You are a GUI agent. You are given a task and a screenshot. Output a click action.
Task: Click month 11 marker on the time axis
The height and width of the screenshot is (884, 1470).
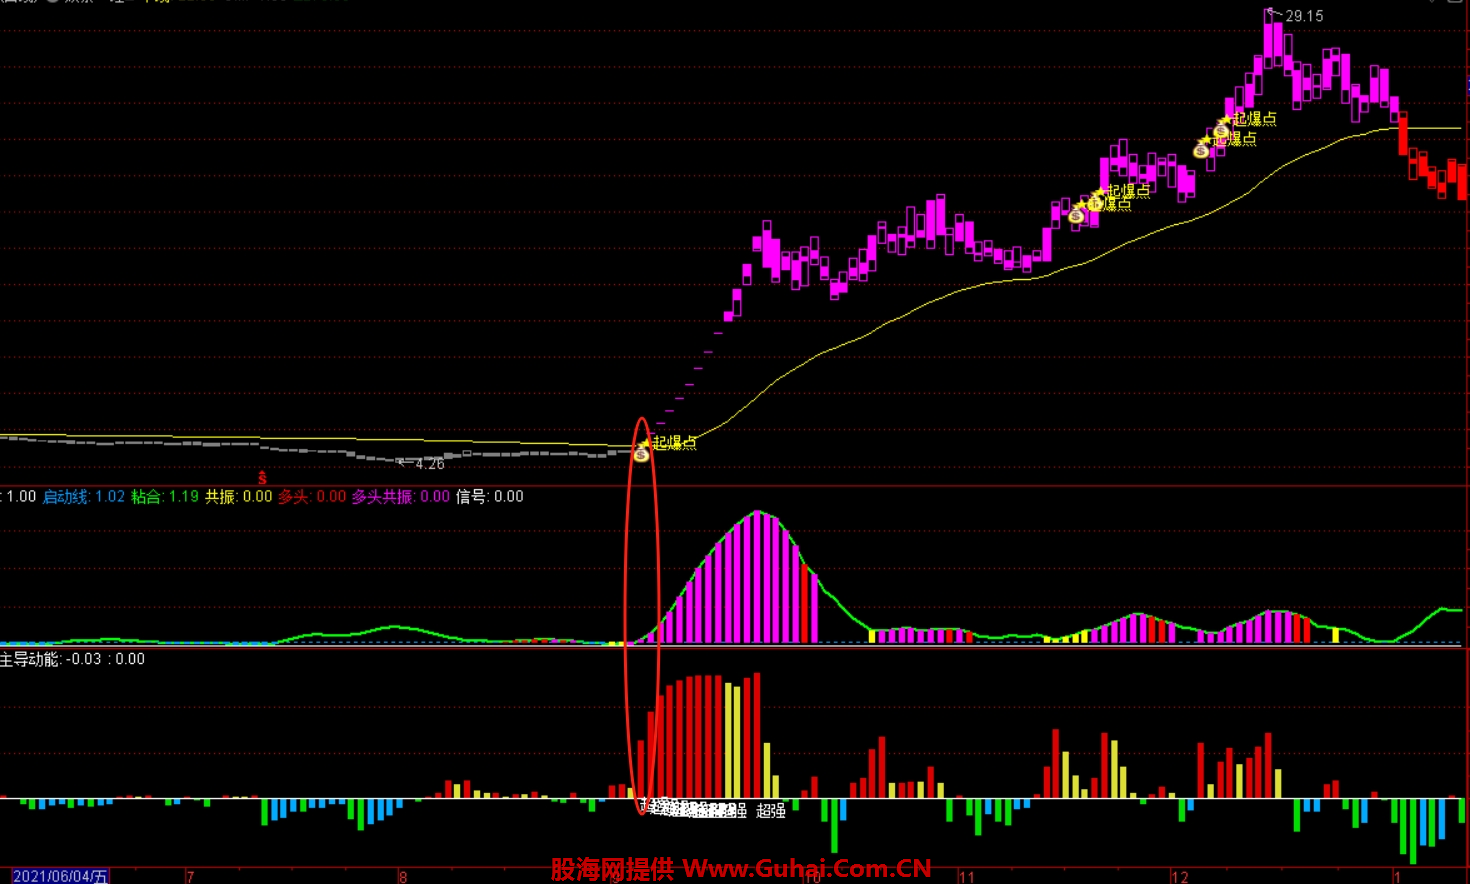966,877
